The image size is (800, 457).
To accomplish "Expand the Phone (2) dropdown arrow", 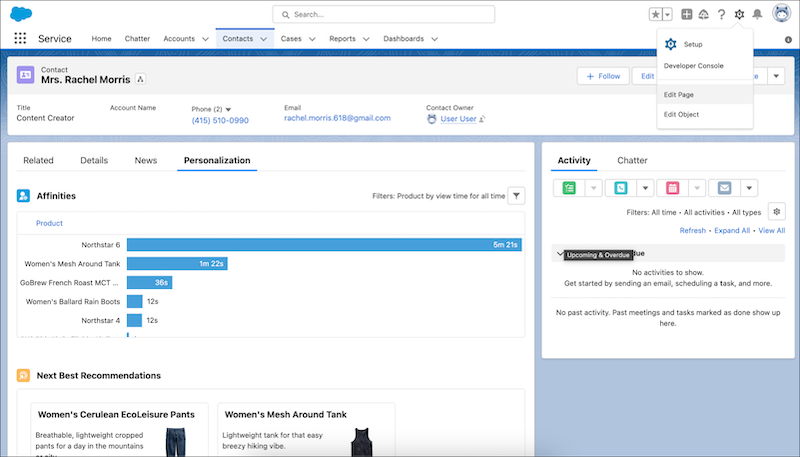I will 228,109.
